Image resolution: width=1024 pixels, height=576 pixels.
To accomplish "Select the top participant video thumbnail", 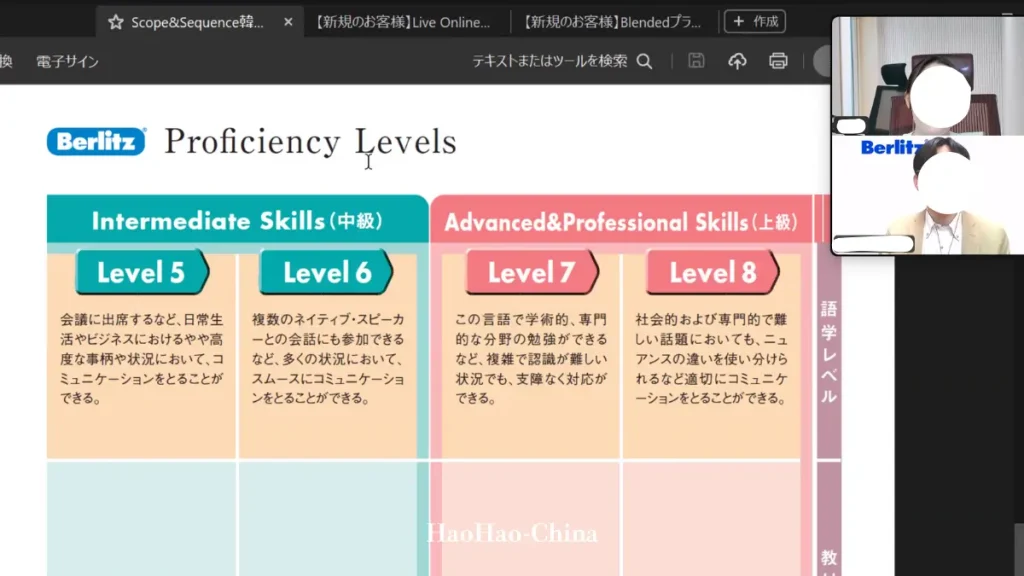I will tap(927, 76).
